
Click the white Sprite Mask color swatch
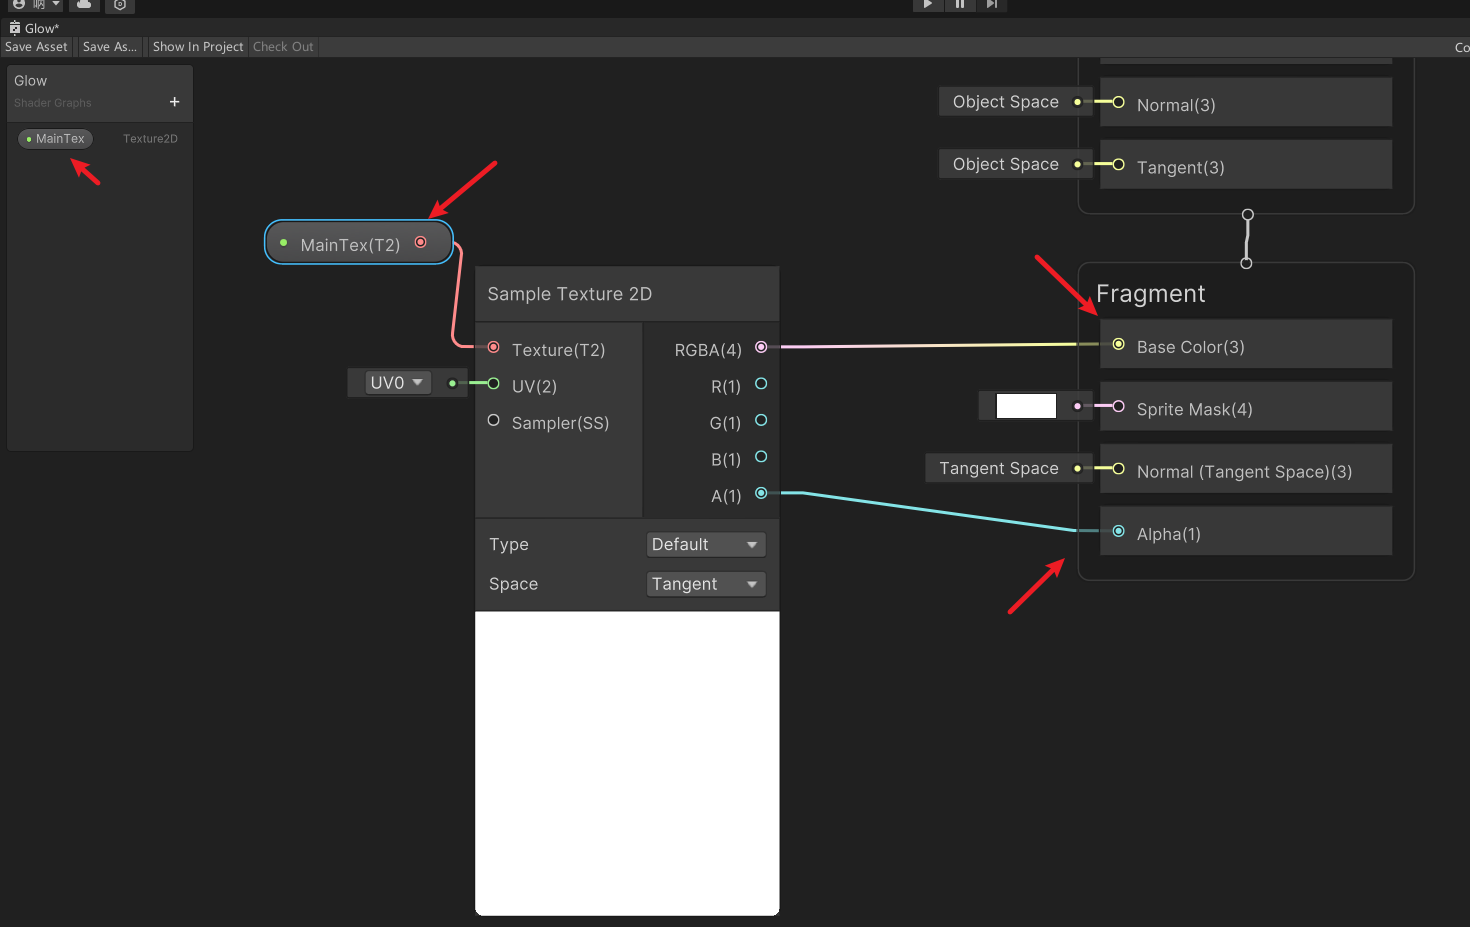(1026, 405)
